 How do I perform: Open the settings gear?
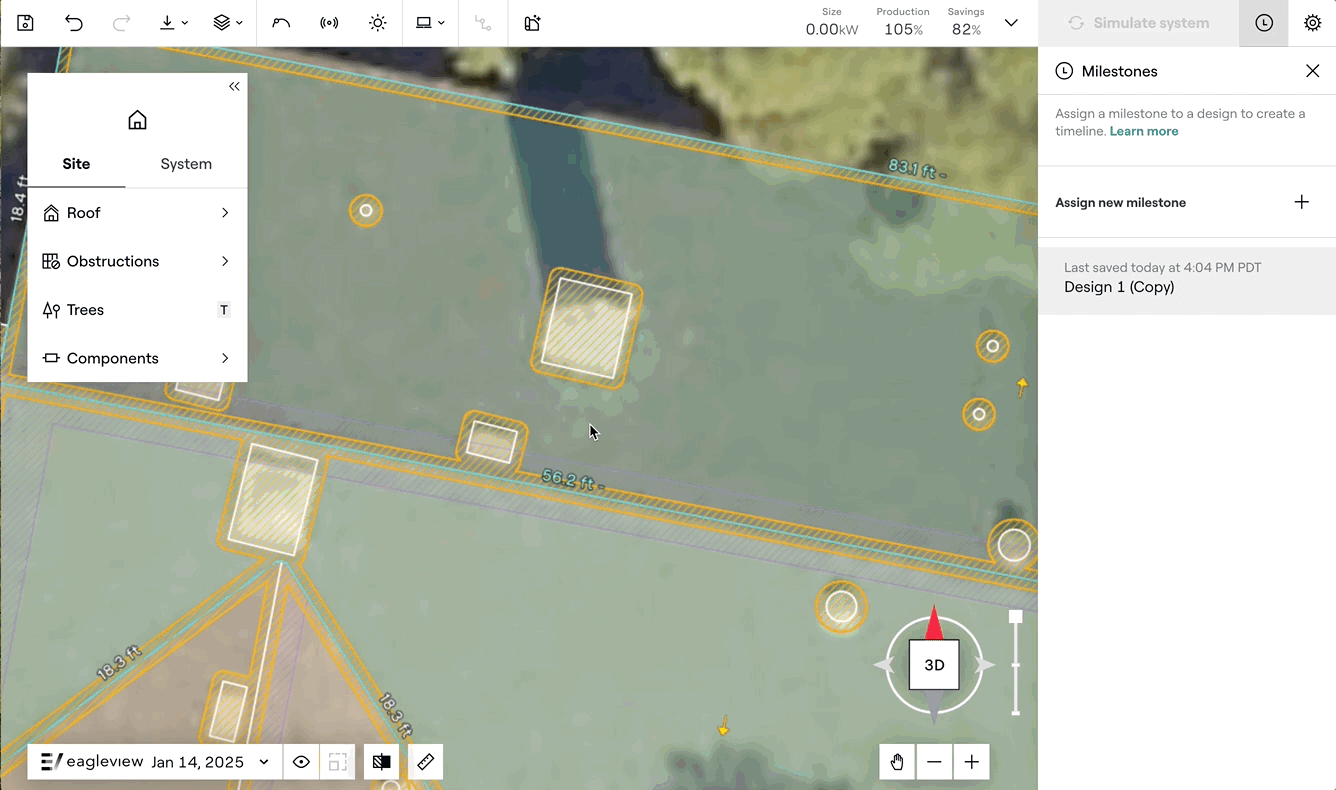tap(1312, 23)
